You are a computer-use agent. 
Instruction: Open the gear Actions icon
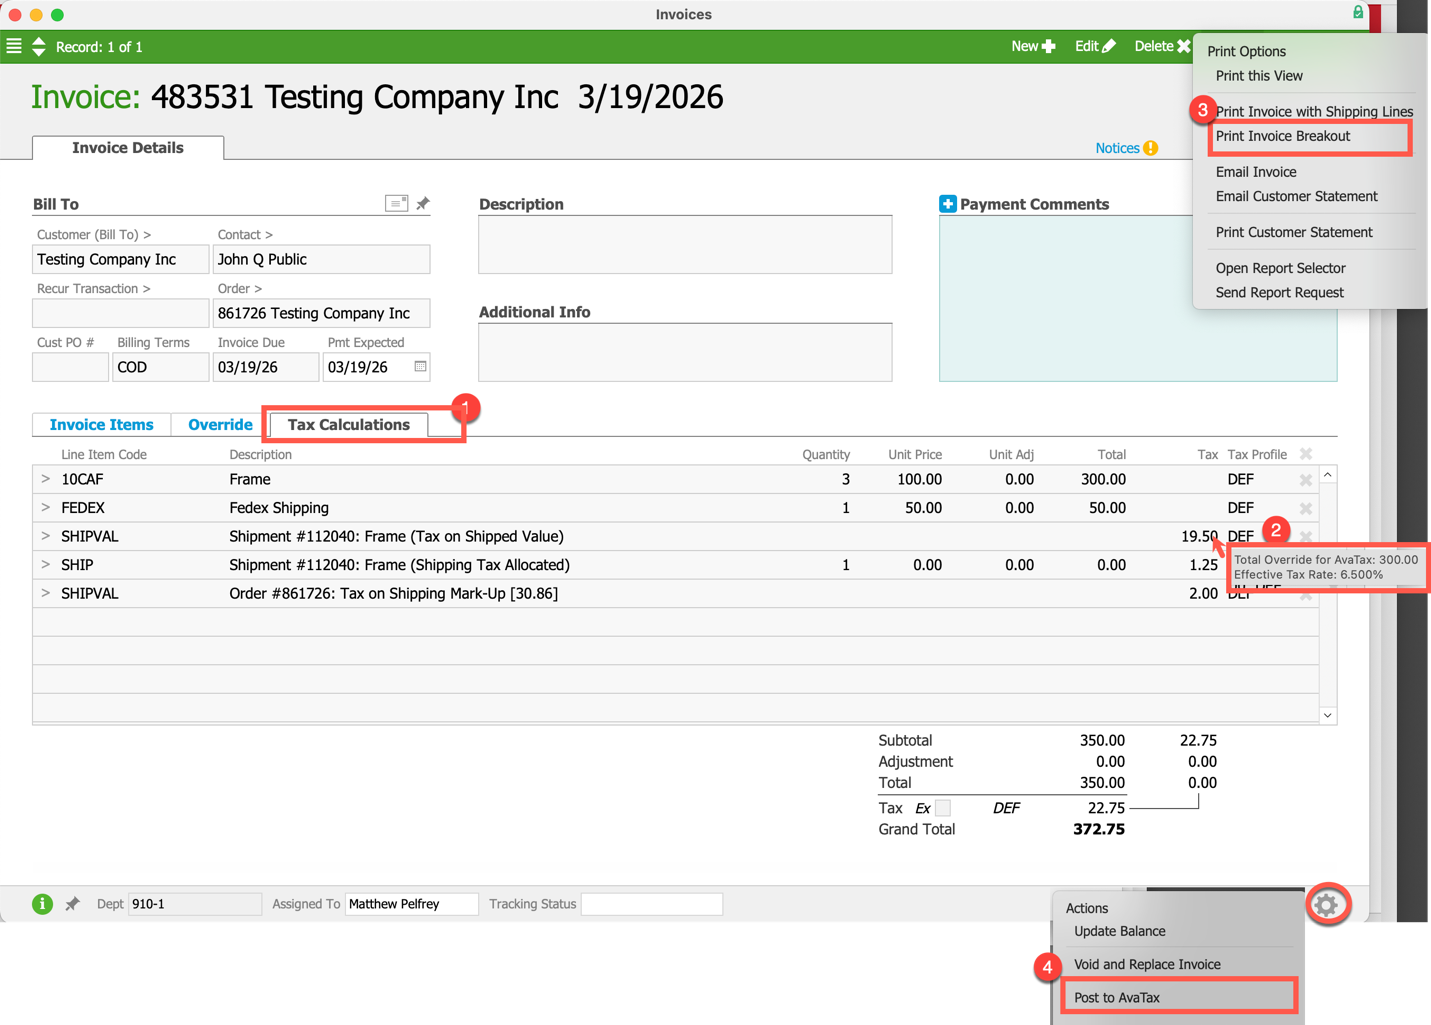tap(1327, 905)
